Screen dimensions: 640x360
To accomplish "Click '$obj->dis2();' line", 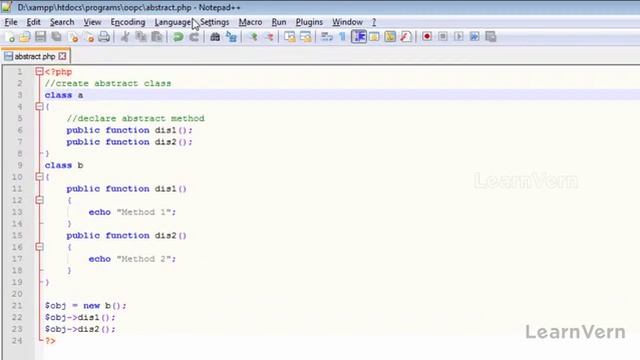I will [80, 329].
